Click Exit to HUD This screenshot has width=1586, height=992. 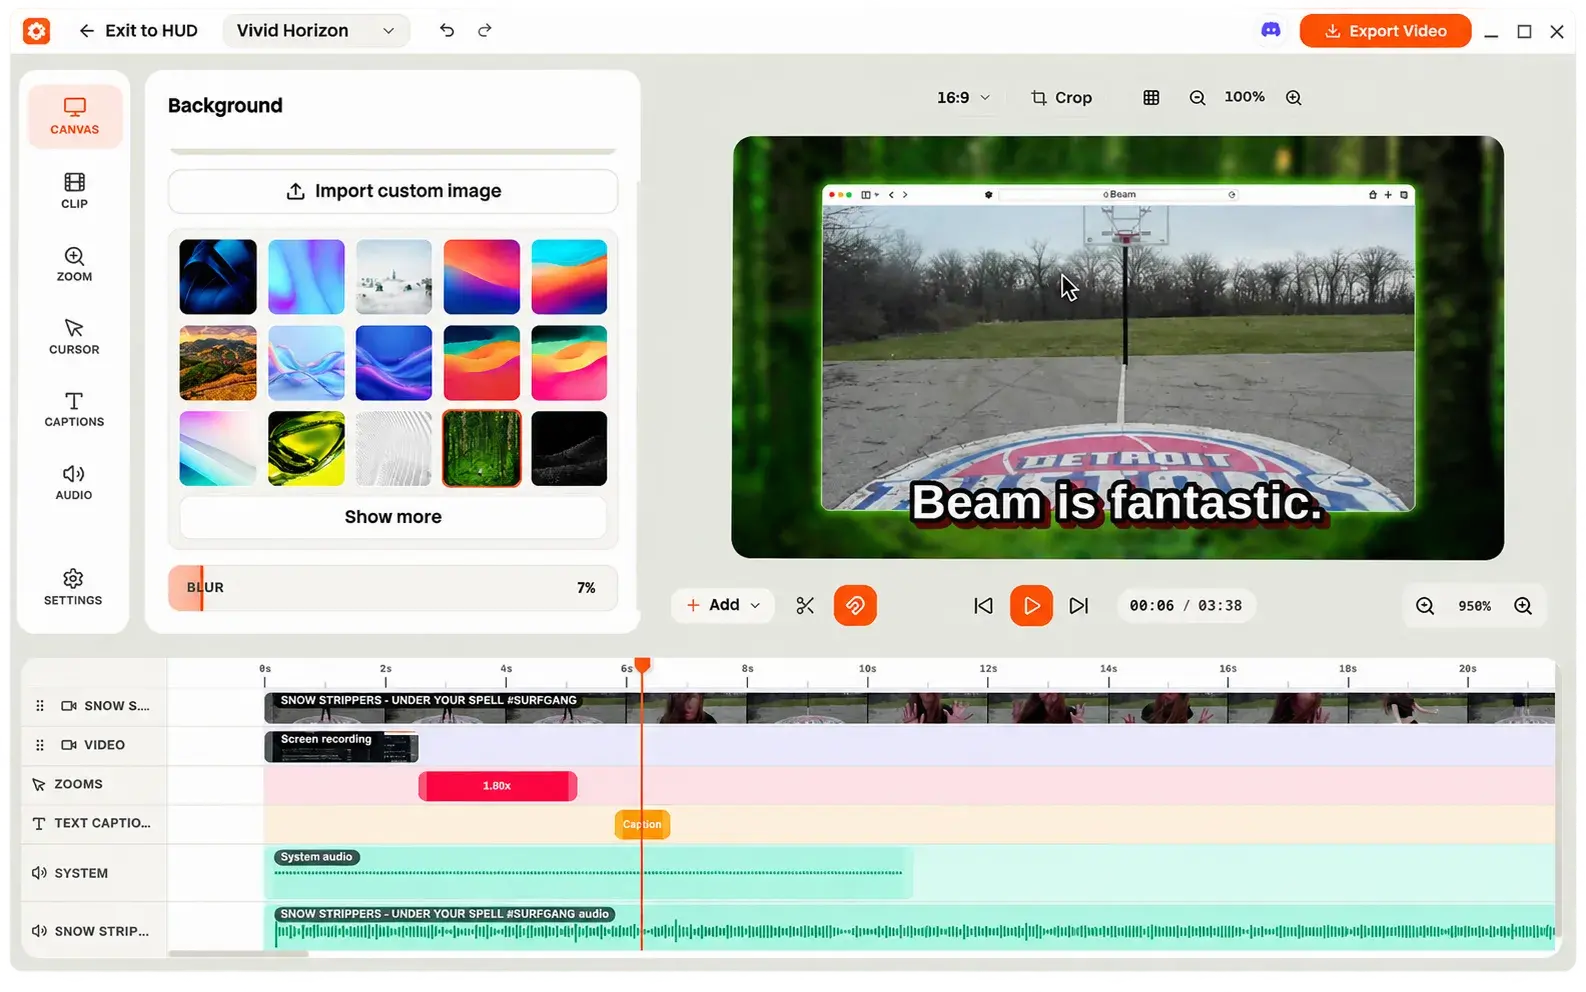coord(138,31)
